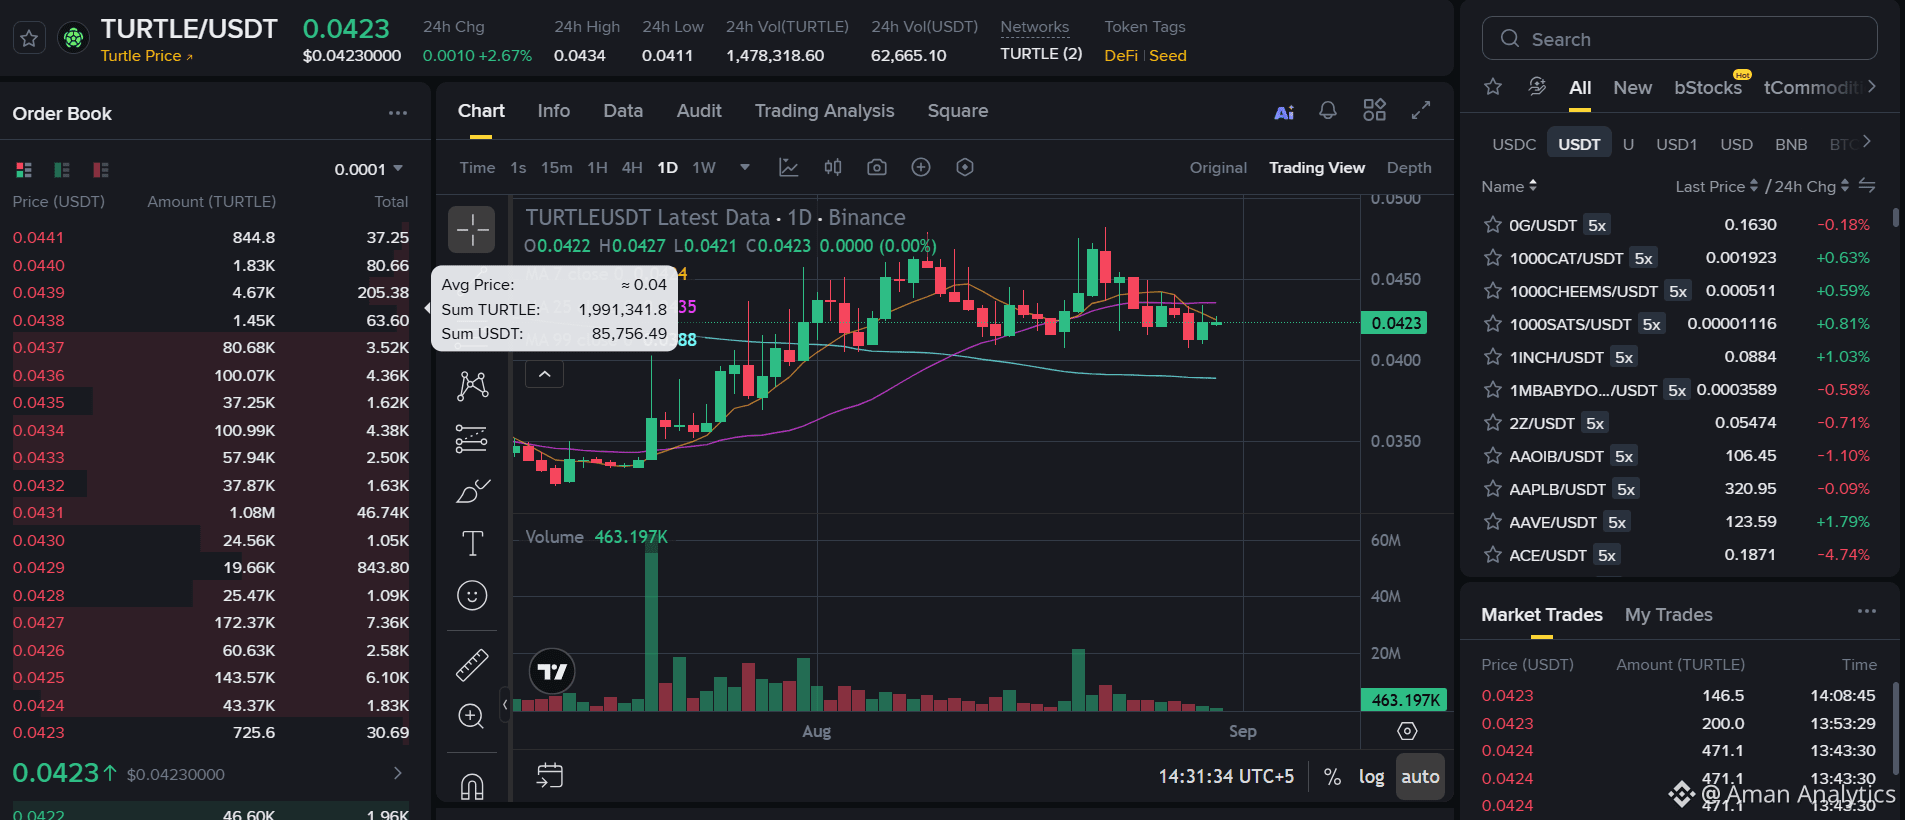
Task: Open the ACE/USDT pair row
Action: click(x=1679, y=555)
